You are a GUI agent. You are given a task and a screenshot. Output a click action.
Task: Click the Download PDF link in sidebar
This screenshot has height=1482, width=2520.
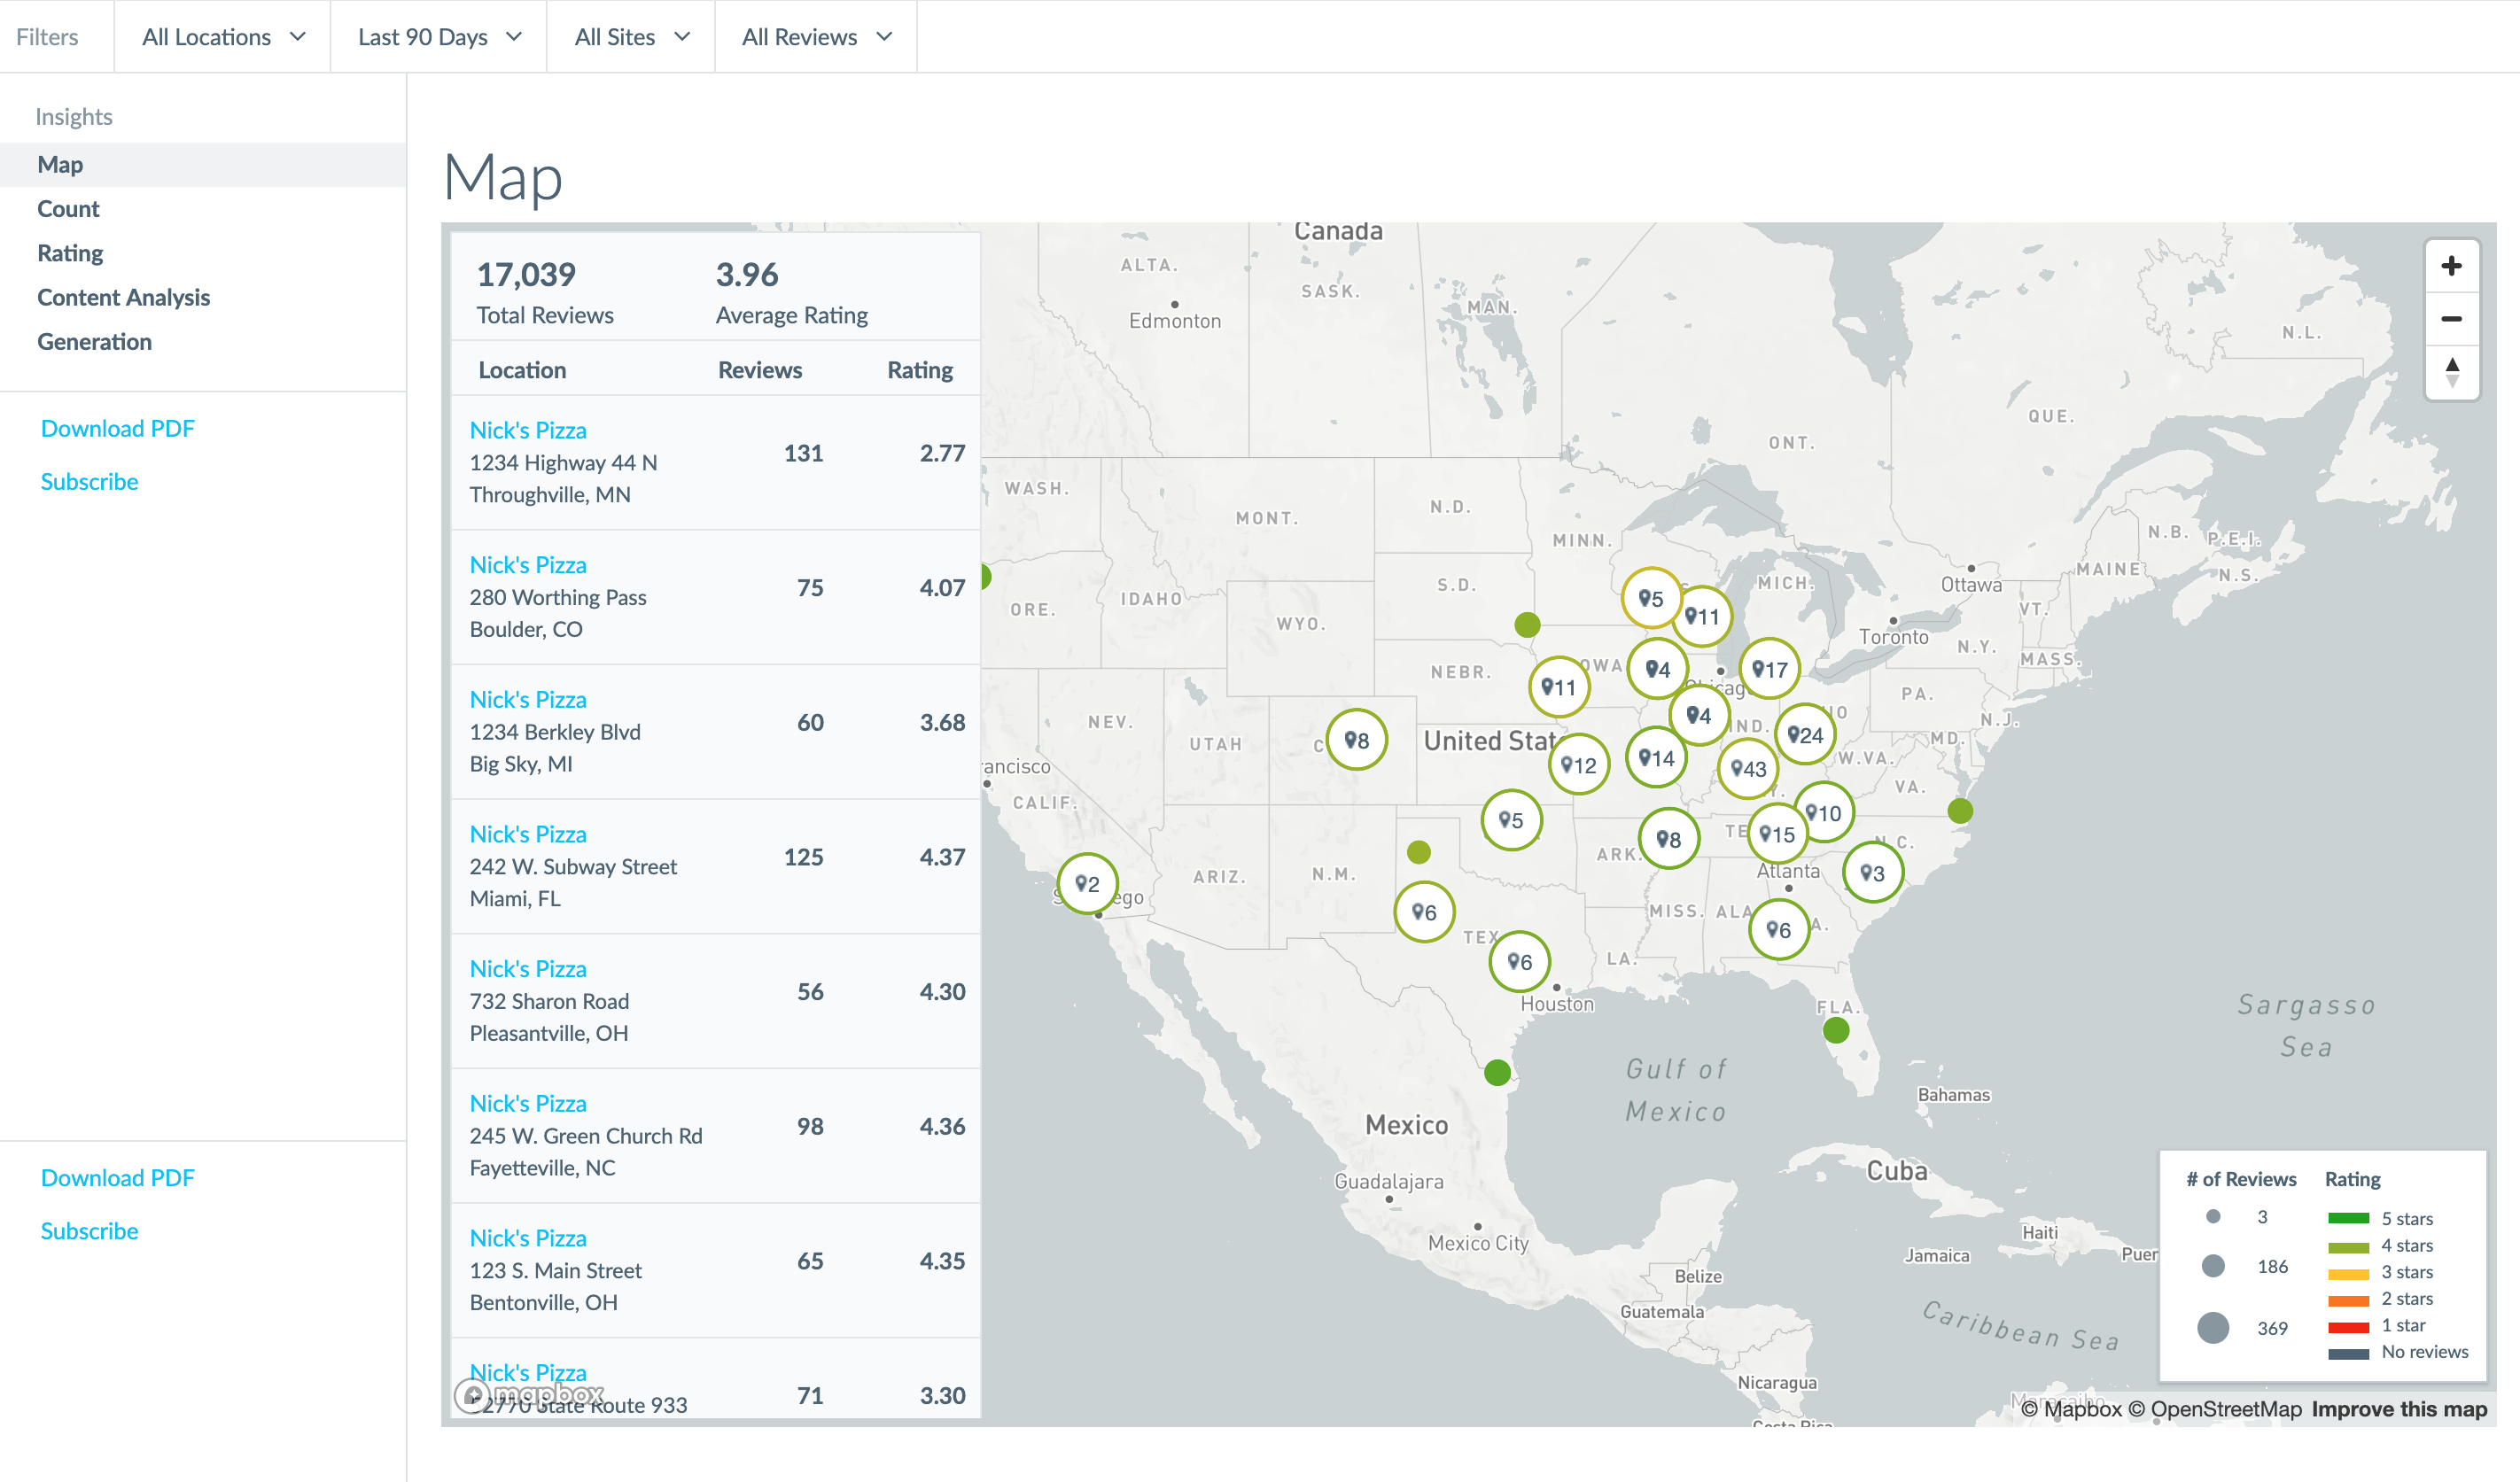click(x=116, y=427)
